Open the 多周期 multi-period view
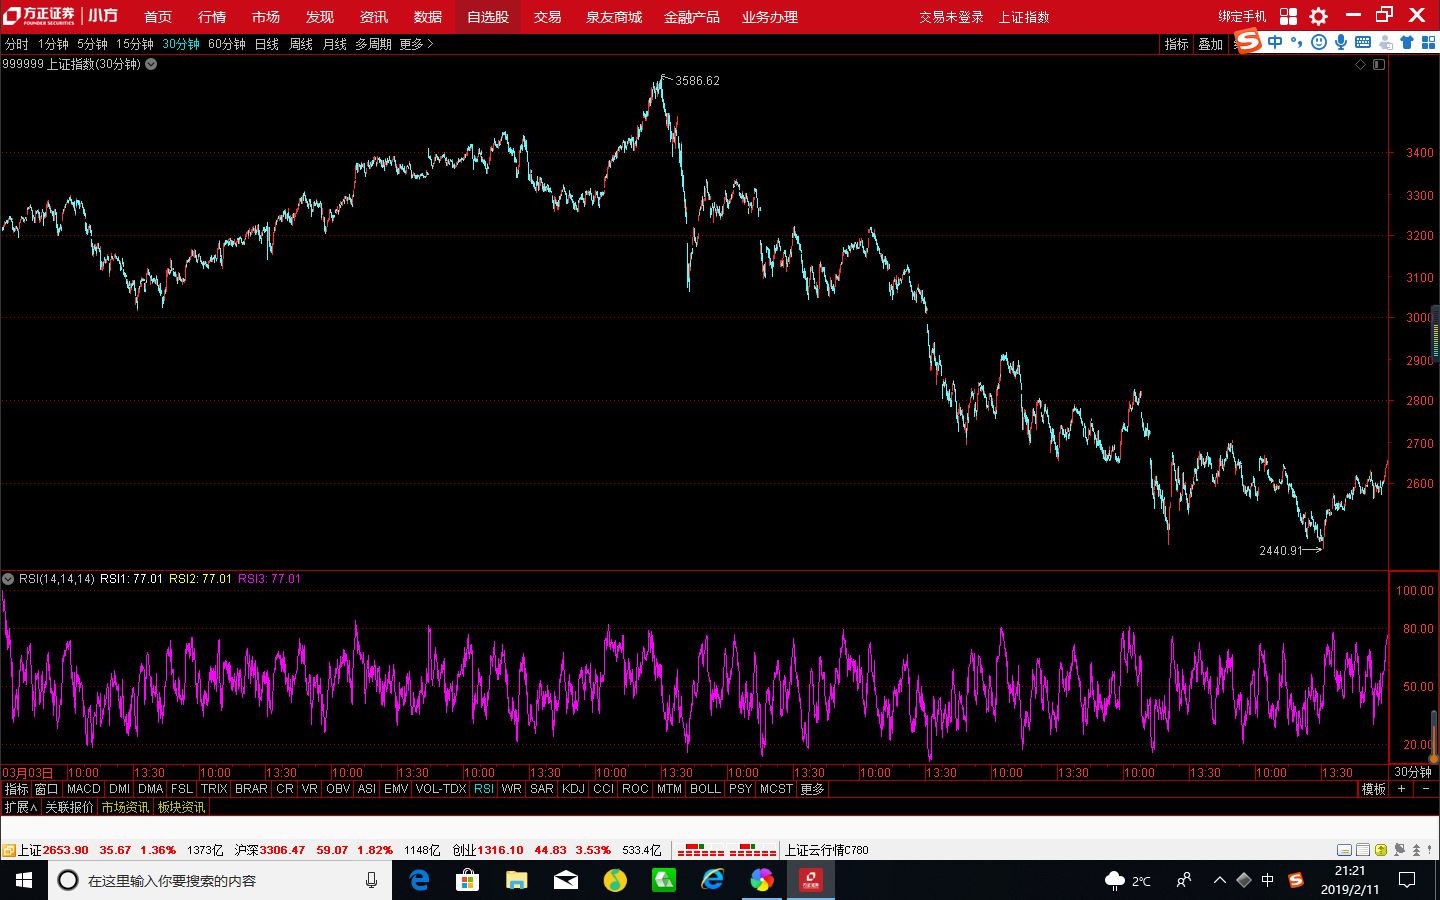Viewport: 1440px width, 900px height. click(x=373, y=44)
